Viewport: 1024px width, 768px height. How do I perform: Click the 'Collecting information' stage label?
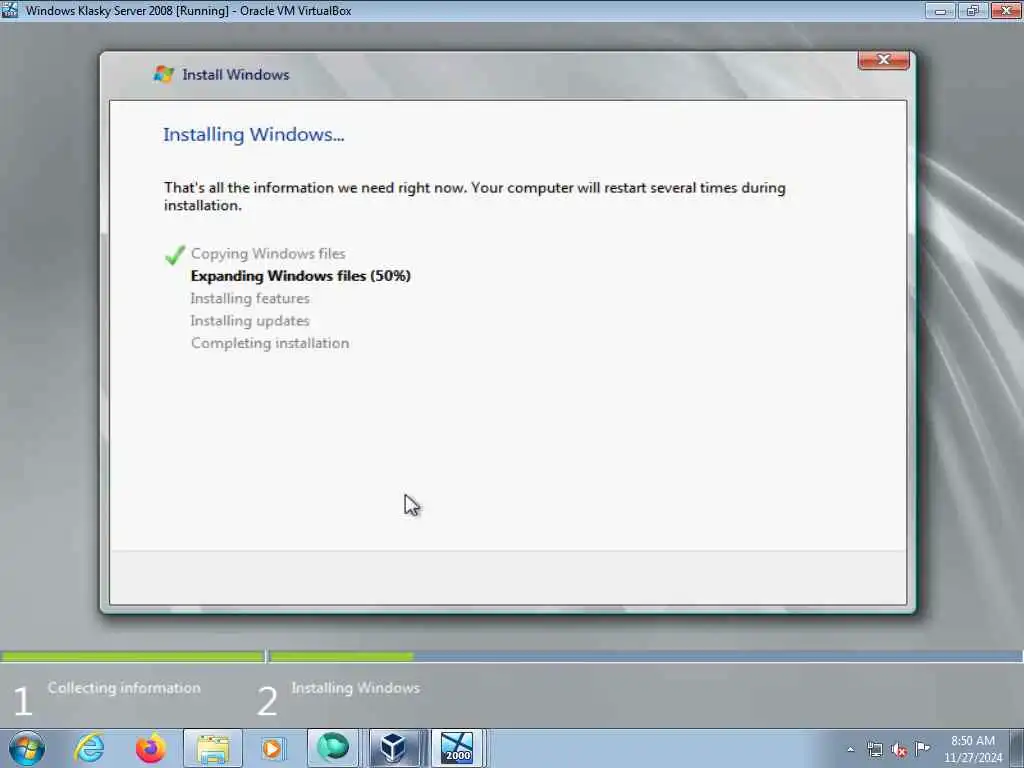pos(124,688)
